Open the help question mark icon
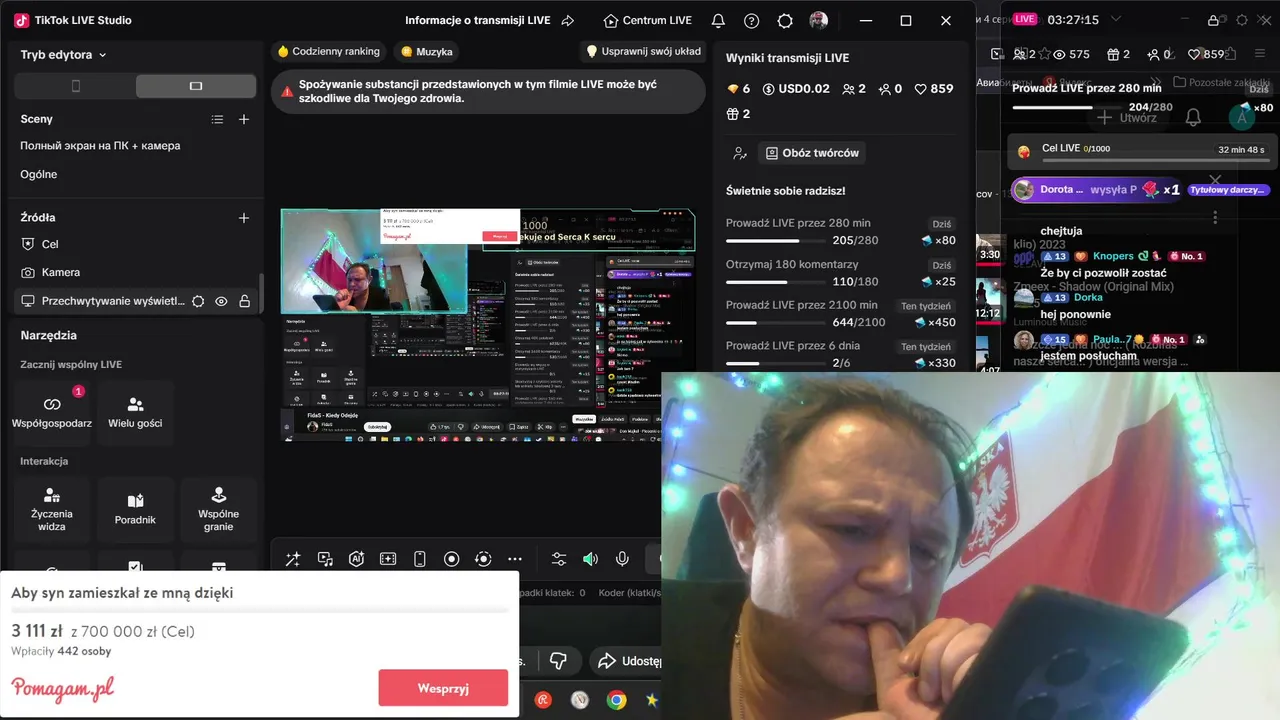 [x=752, y=20]
